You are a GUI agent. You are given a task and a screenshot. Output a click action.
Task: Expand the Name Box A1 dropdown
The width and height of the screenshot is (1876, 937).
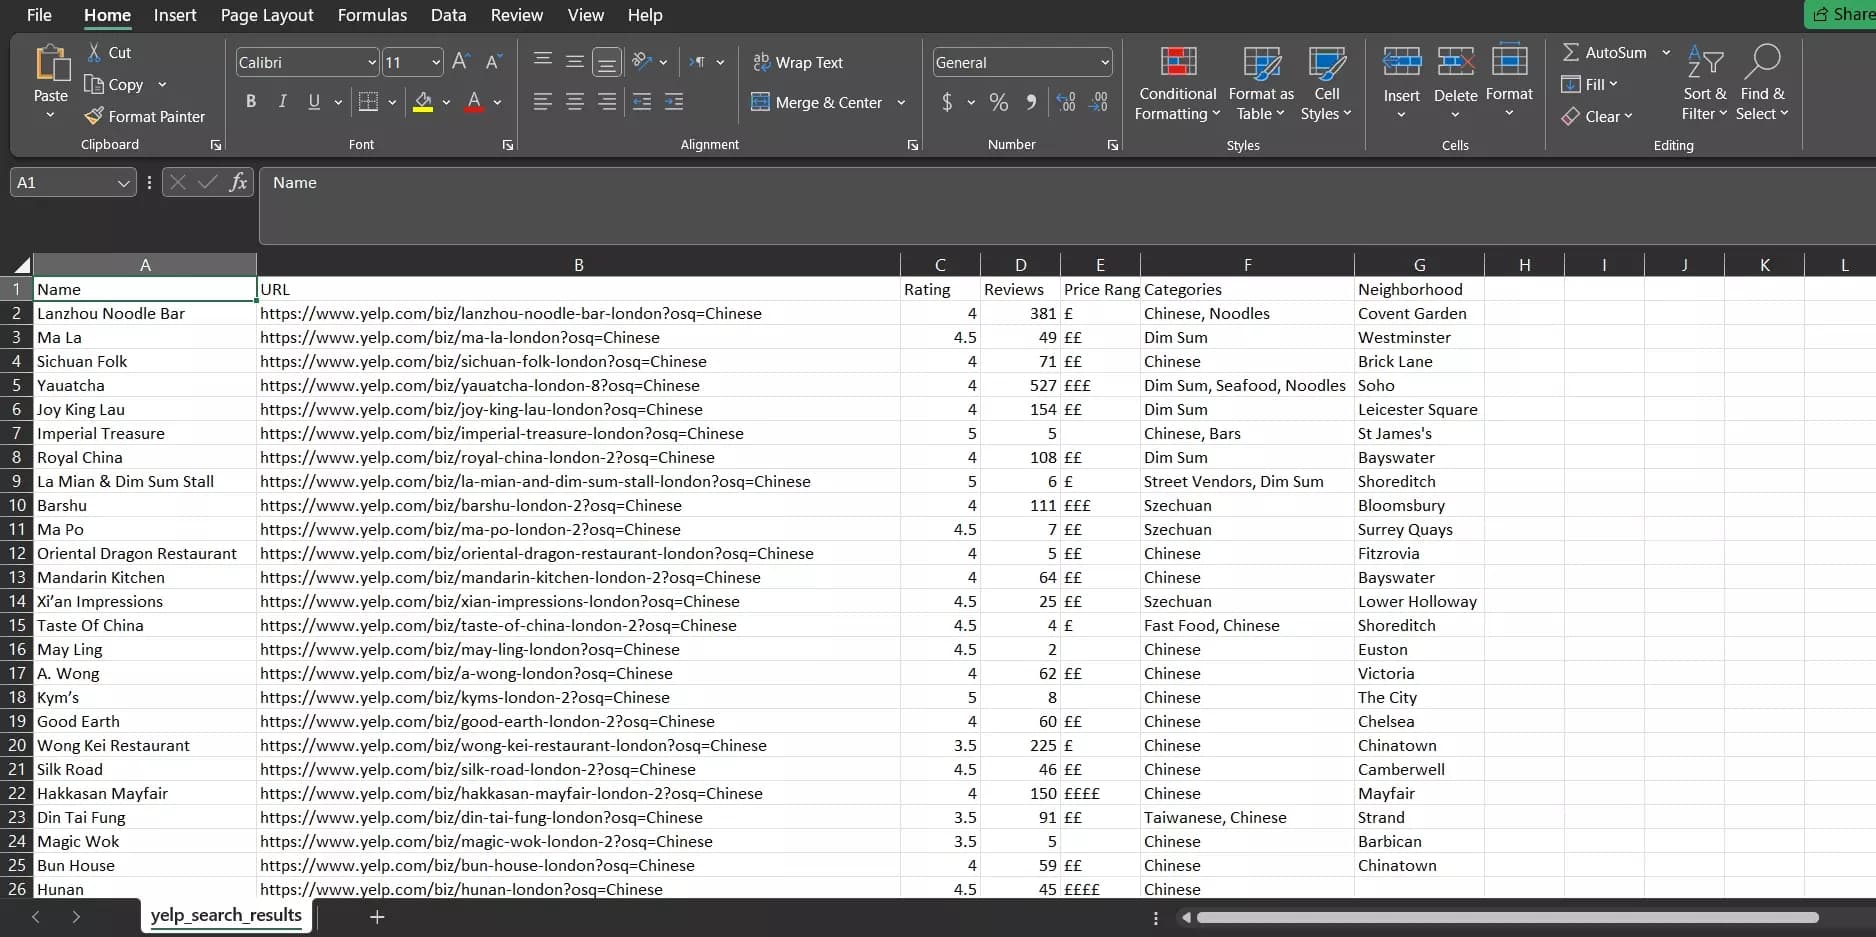[x=123, y=183]
